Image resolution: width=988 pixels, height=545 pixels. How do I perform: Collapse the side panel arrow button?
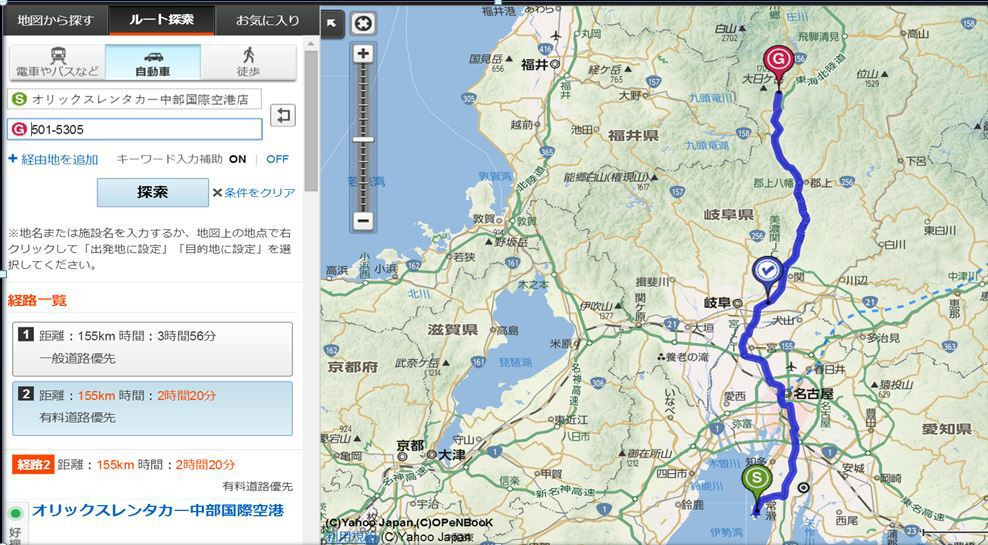[x=332, y=24]
